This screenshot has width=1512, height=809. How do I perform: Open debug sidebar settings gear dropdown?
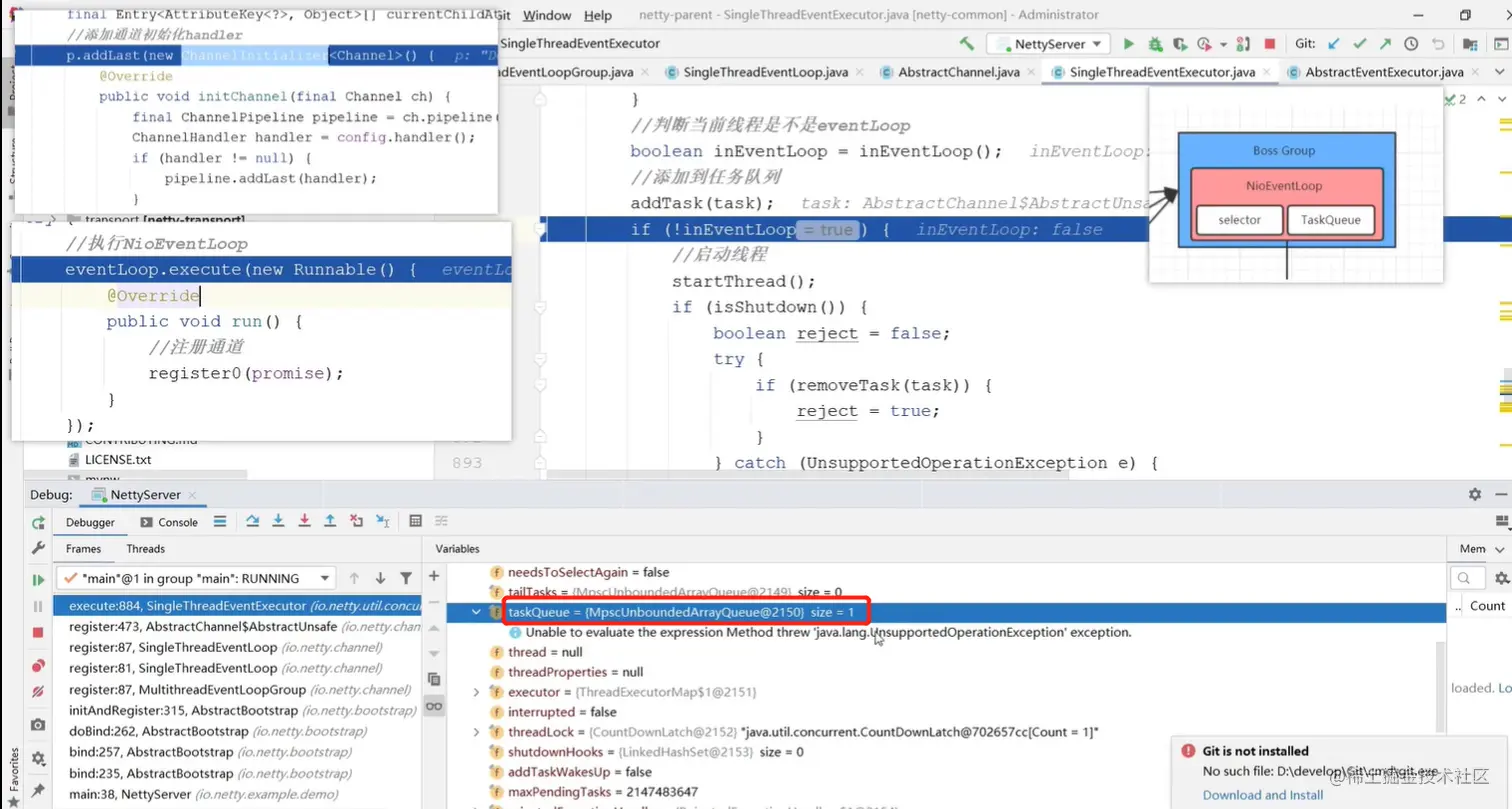point(41,758)
